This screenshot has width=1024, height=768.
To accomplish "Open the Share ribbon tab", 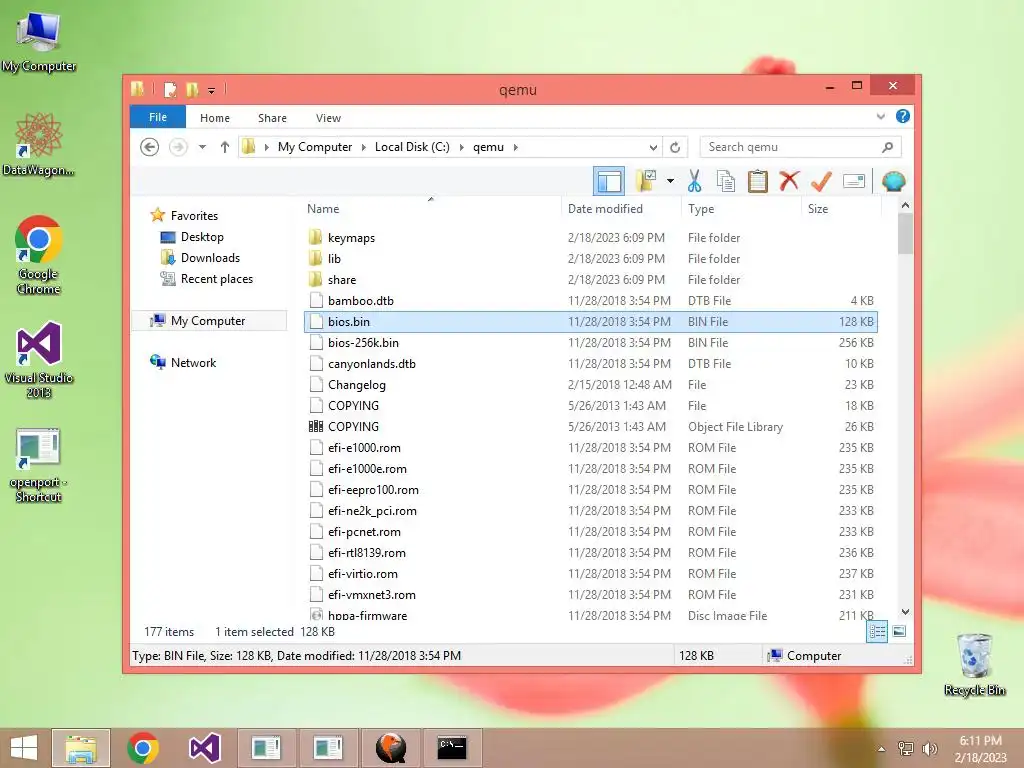I will pos(272,118).
